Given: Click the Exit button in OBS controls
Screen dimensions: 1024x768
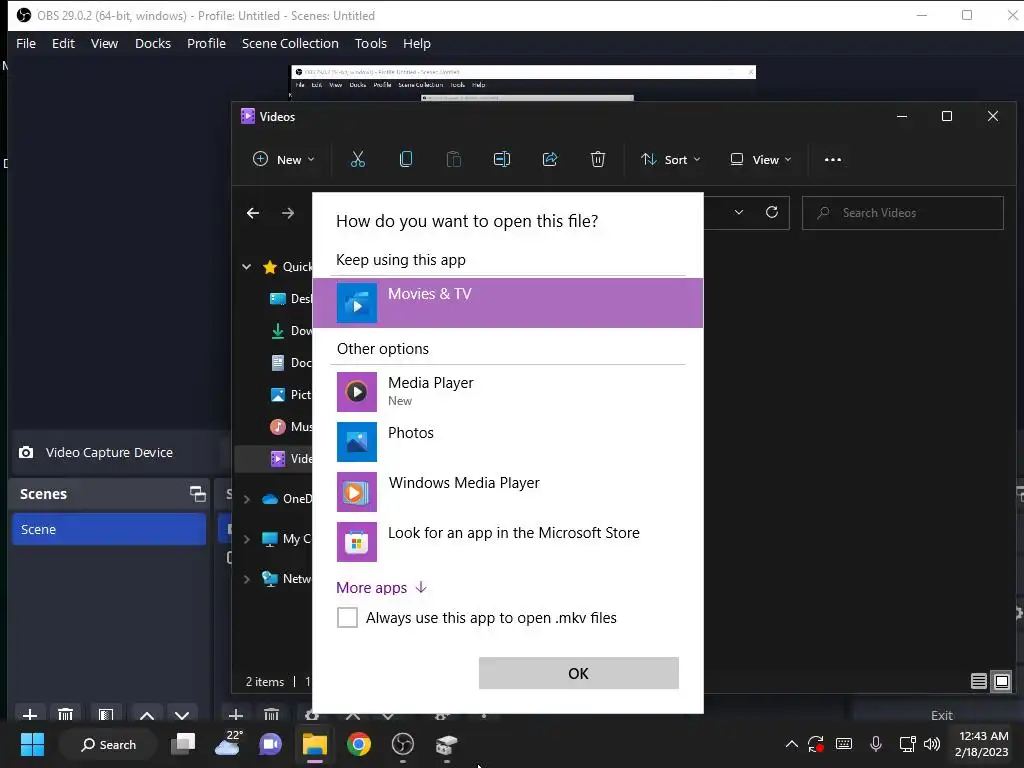Looking at the screenshot, I should coord(941,715).
